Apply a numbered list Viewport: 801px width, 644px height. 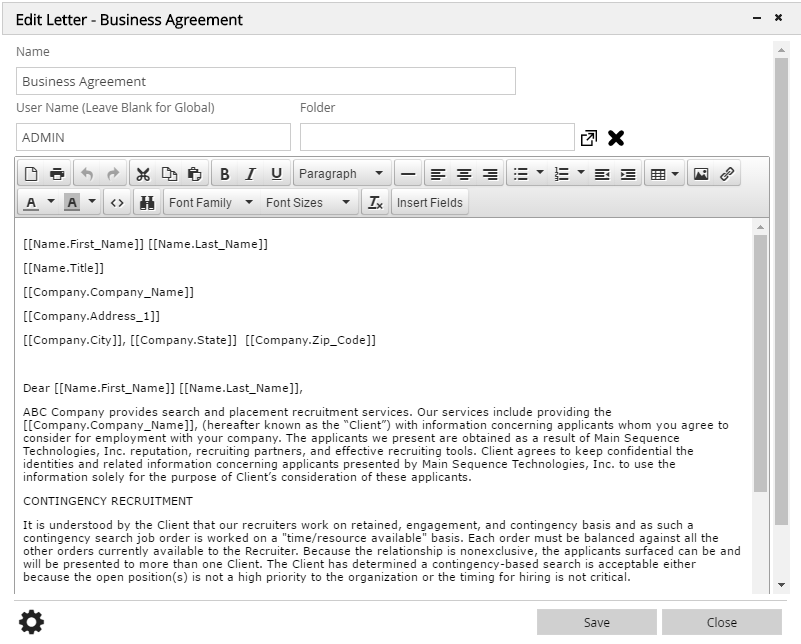click(561, 174)
